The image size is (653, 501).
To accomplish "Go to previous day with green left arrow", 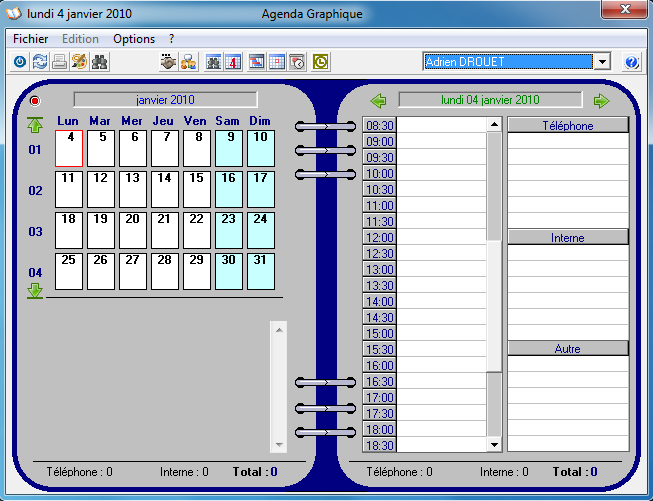I will pyautogui.click(x=379, y=100).
